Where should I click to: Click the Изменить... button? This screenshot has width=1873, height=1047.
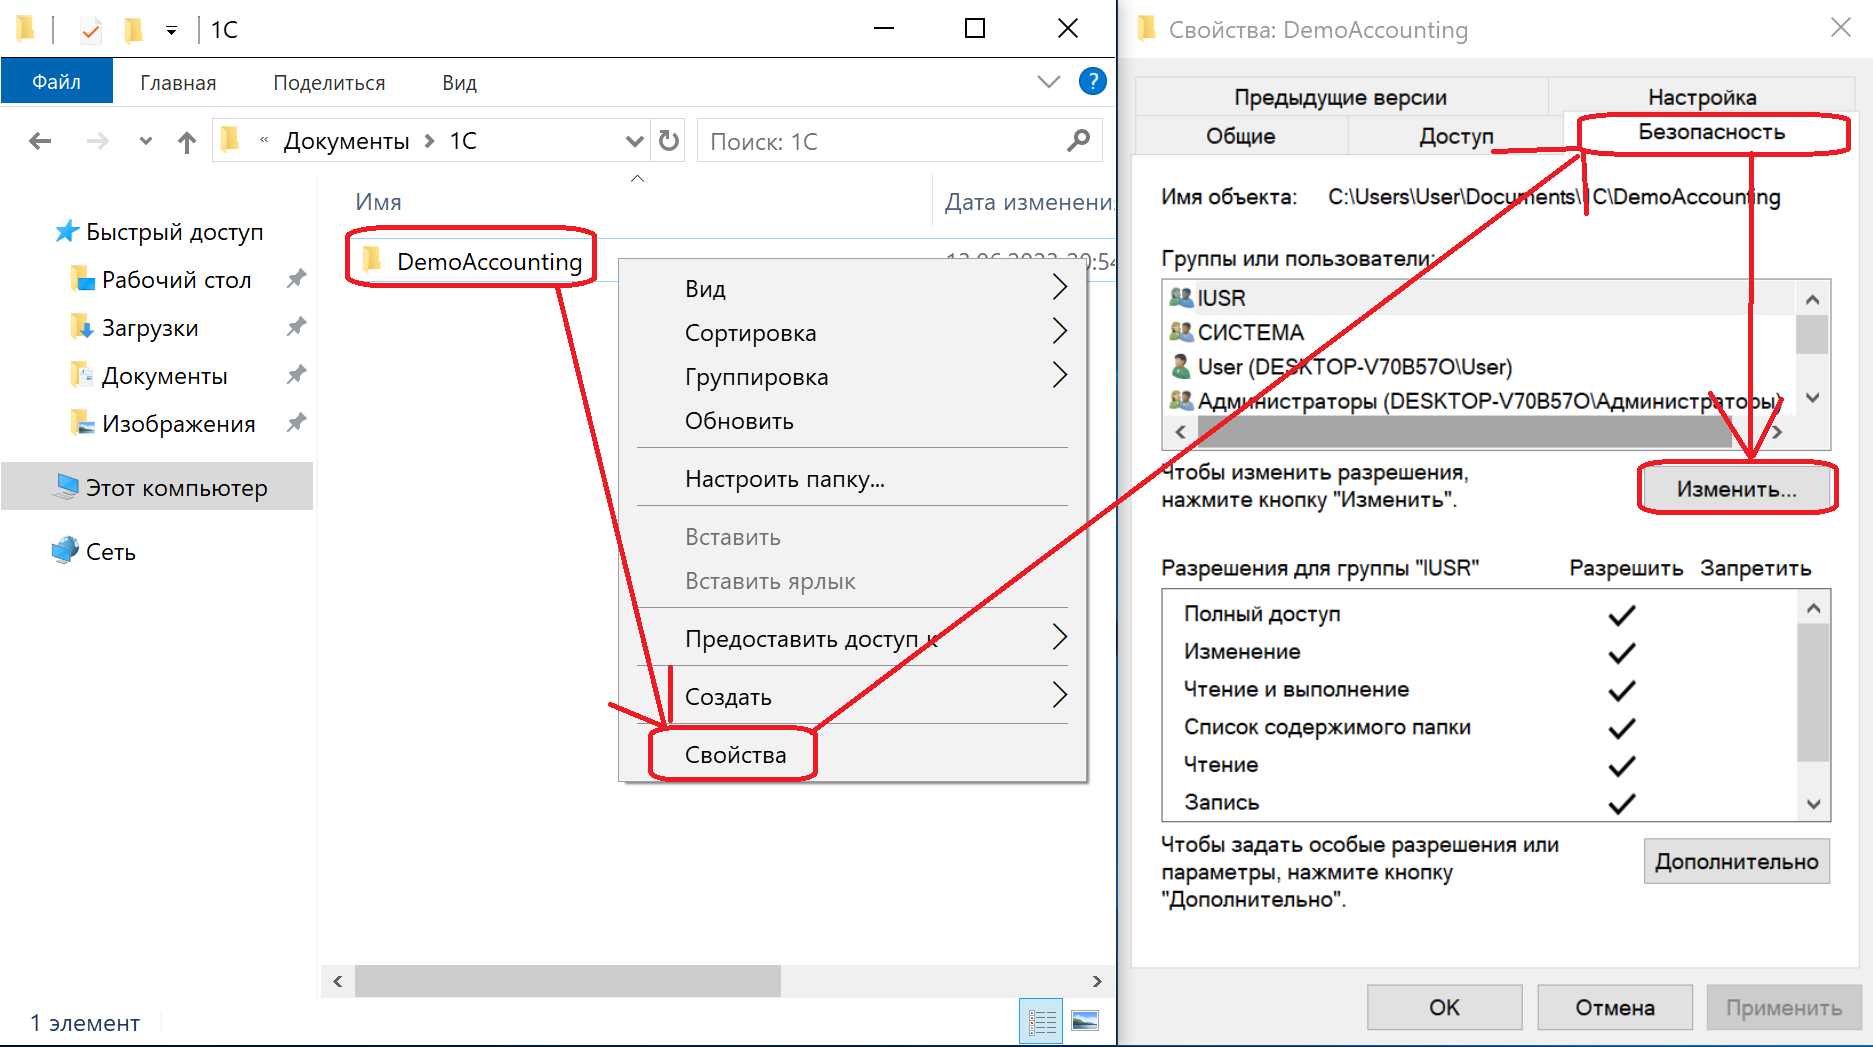point(1736,489)
